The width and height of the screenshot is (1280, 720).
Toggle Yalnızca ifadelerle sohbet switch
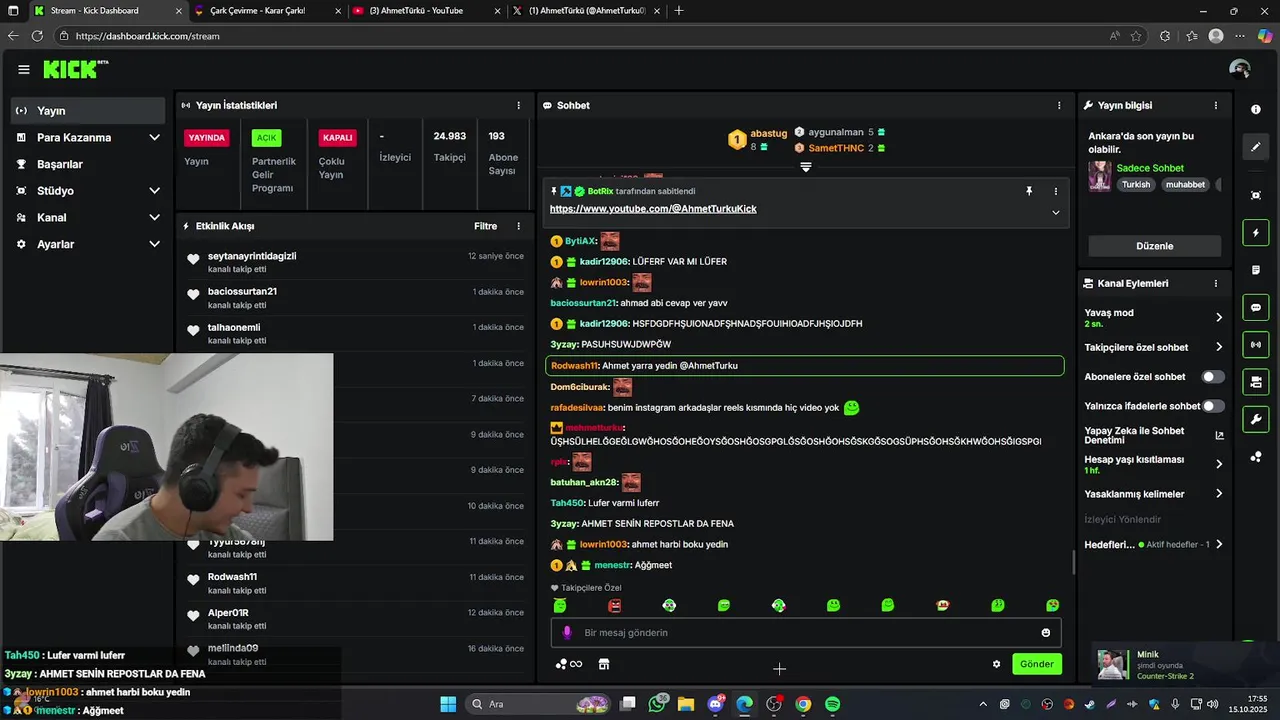1213,406
